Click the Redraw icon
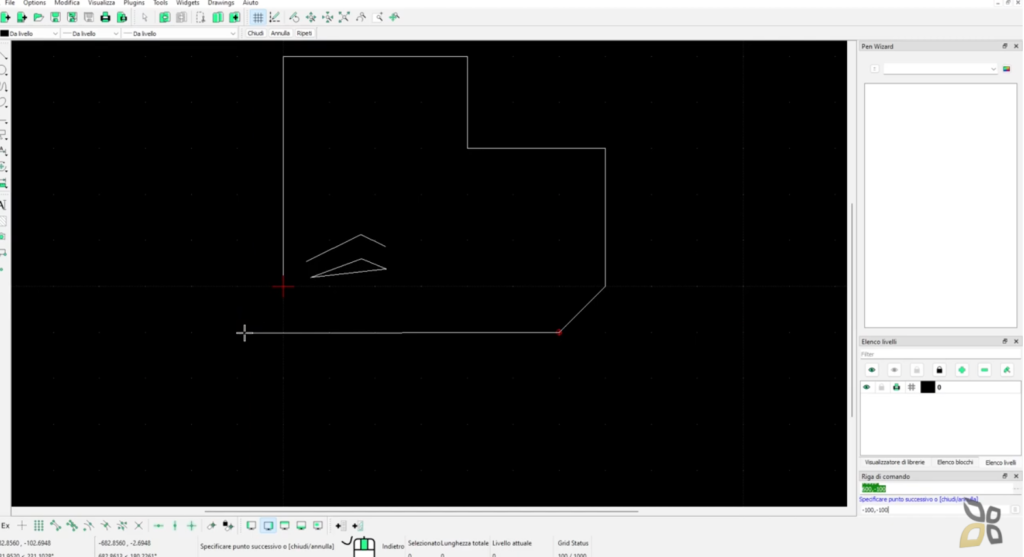 [295, 17]
